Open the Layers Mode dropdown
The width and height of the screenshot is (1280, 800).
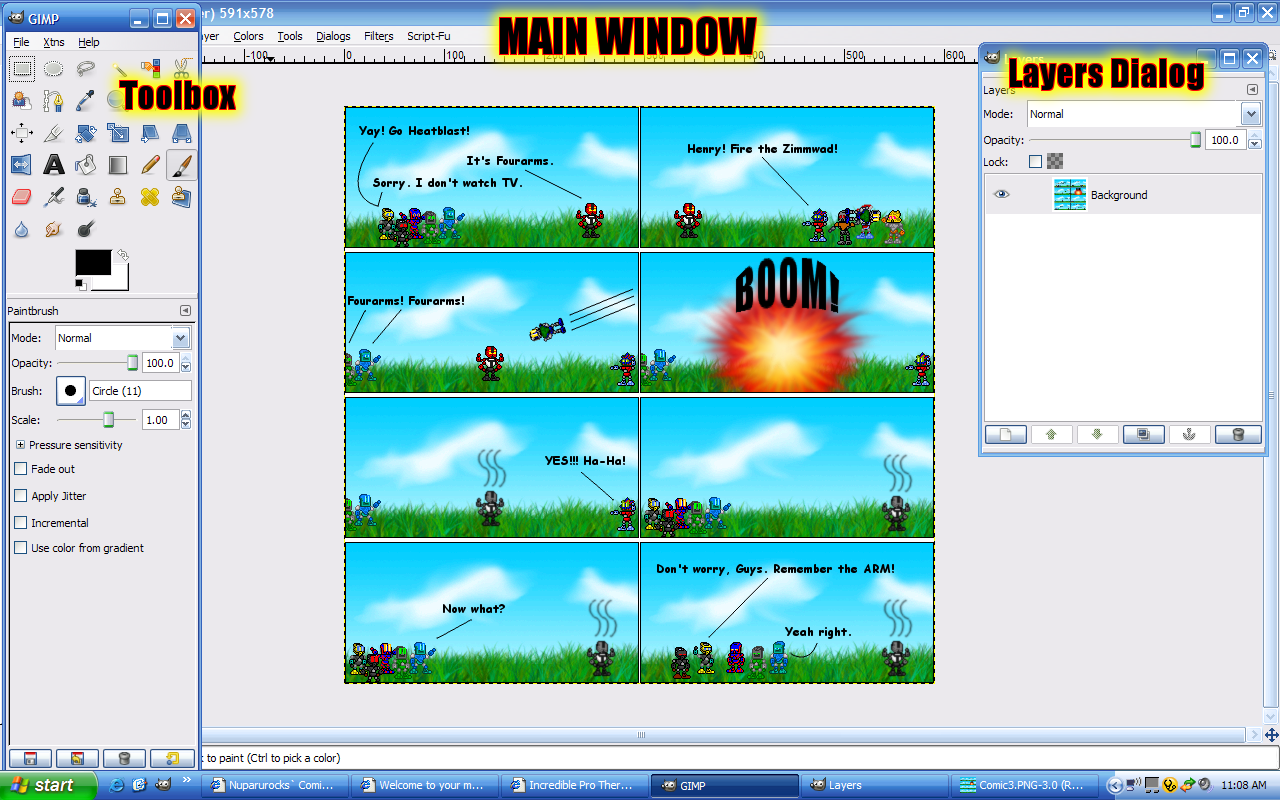click(x=1144, y=114)
